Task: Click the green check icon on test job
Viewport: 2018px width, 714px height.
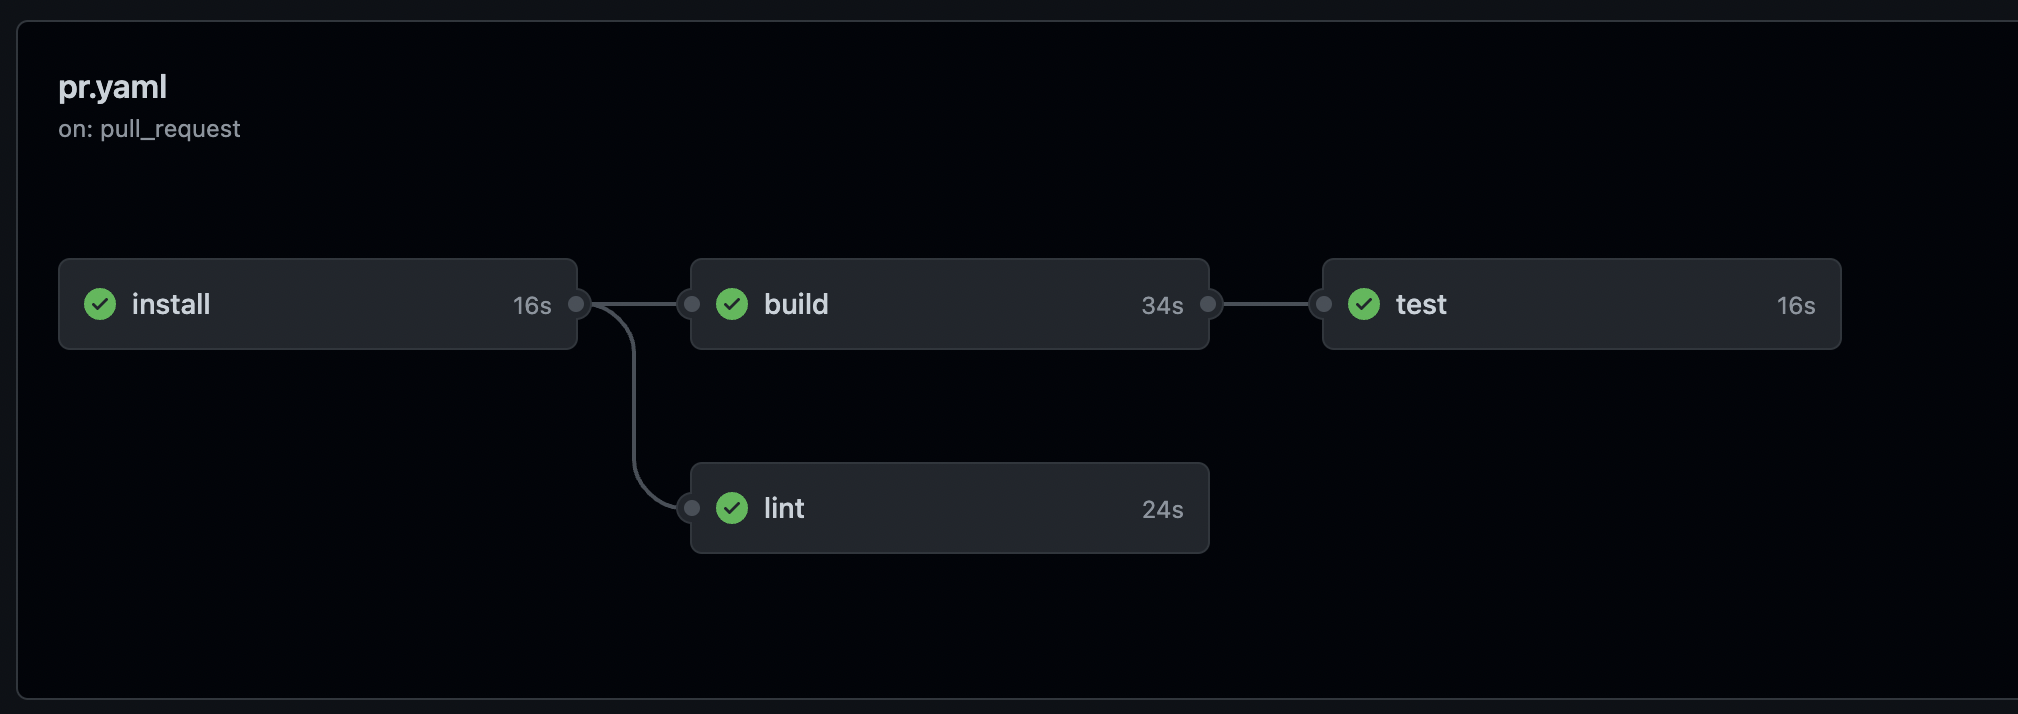Action: pos(1364,304)
